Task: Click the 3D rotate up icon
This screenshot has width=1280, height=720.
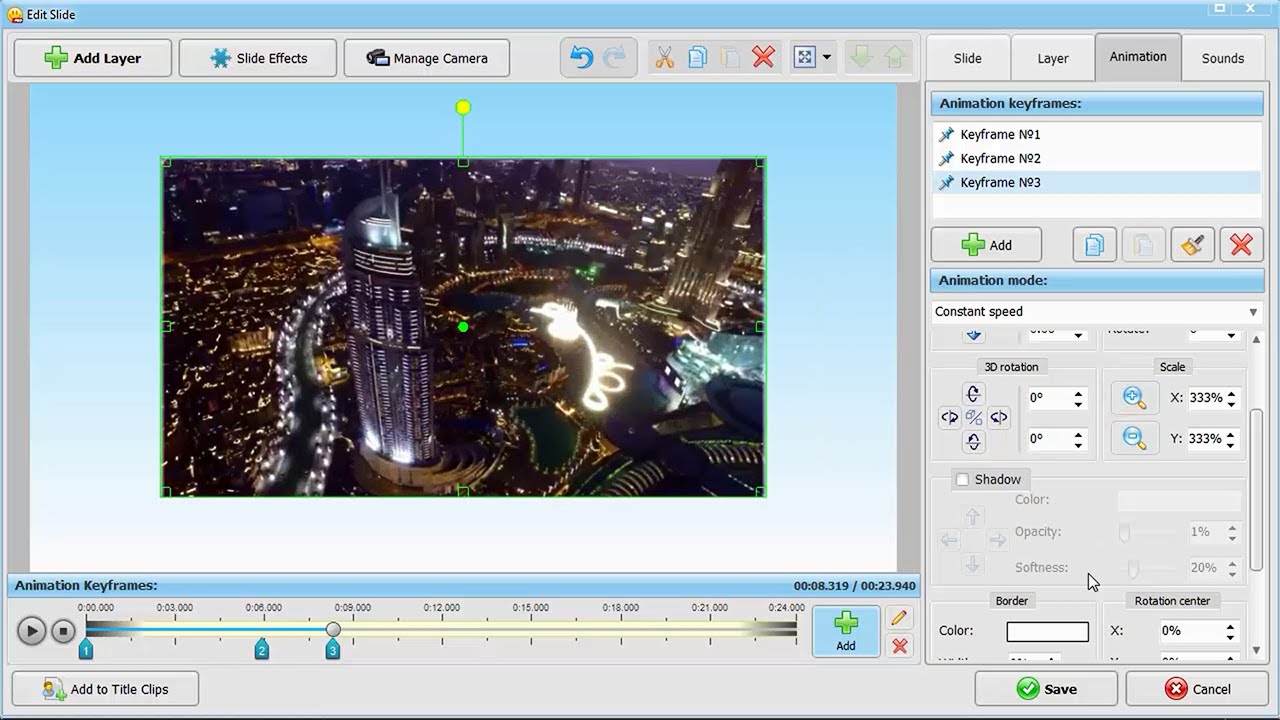Action: coord(973,394)
